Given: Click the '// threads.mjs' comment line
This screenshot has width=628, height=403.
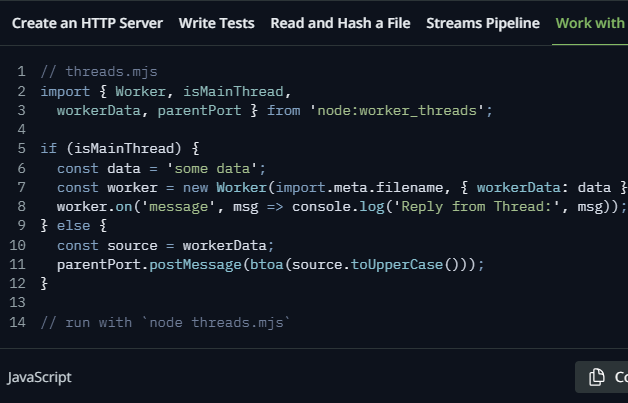Looking at the screenshot, I should tap(99, 72).
